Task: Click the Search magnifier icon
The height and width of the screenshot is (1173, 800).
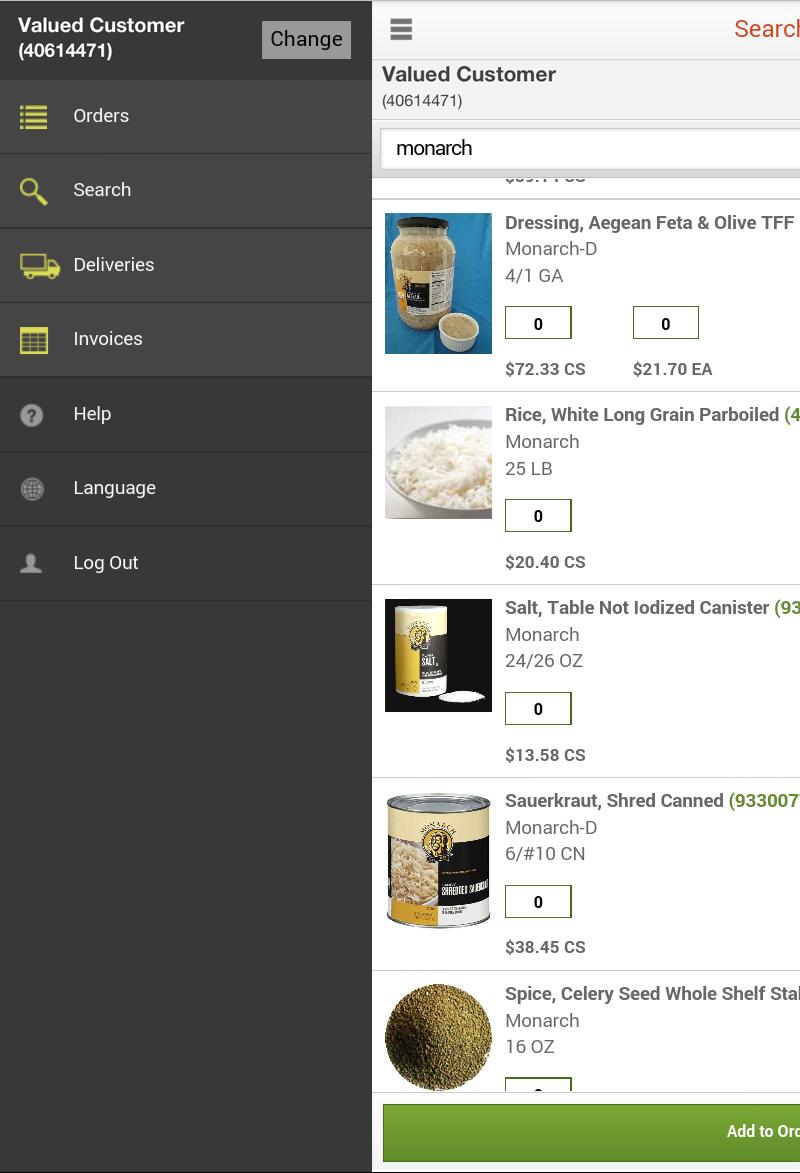Action: pos(33,191)
